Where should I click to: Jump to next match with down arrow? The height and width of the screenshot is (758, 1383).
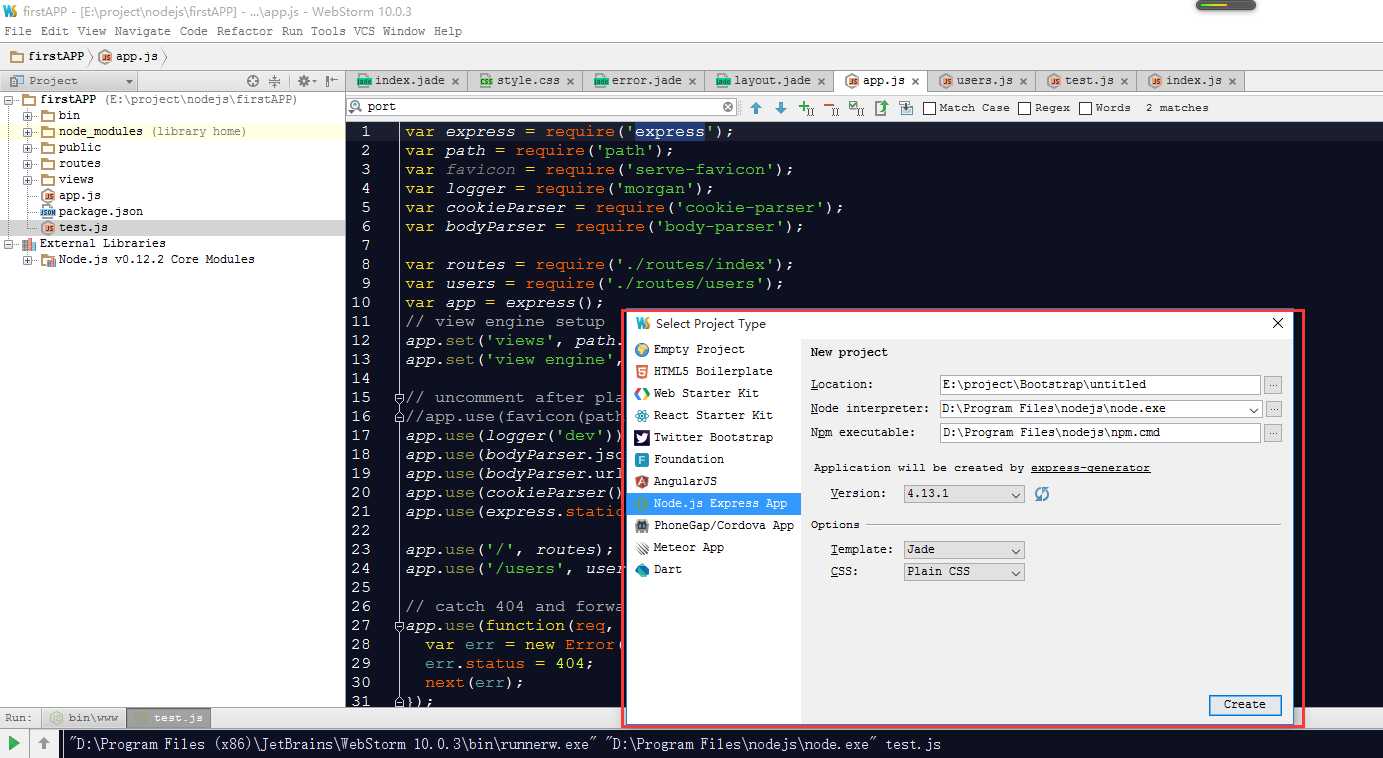pyautogui.click(x=781, y=108)
